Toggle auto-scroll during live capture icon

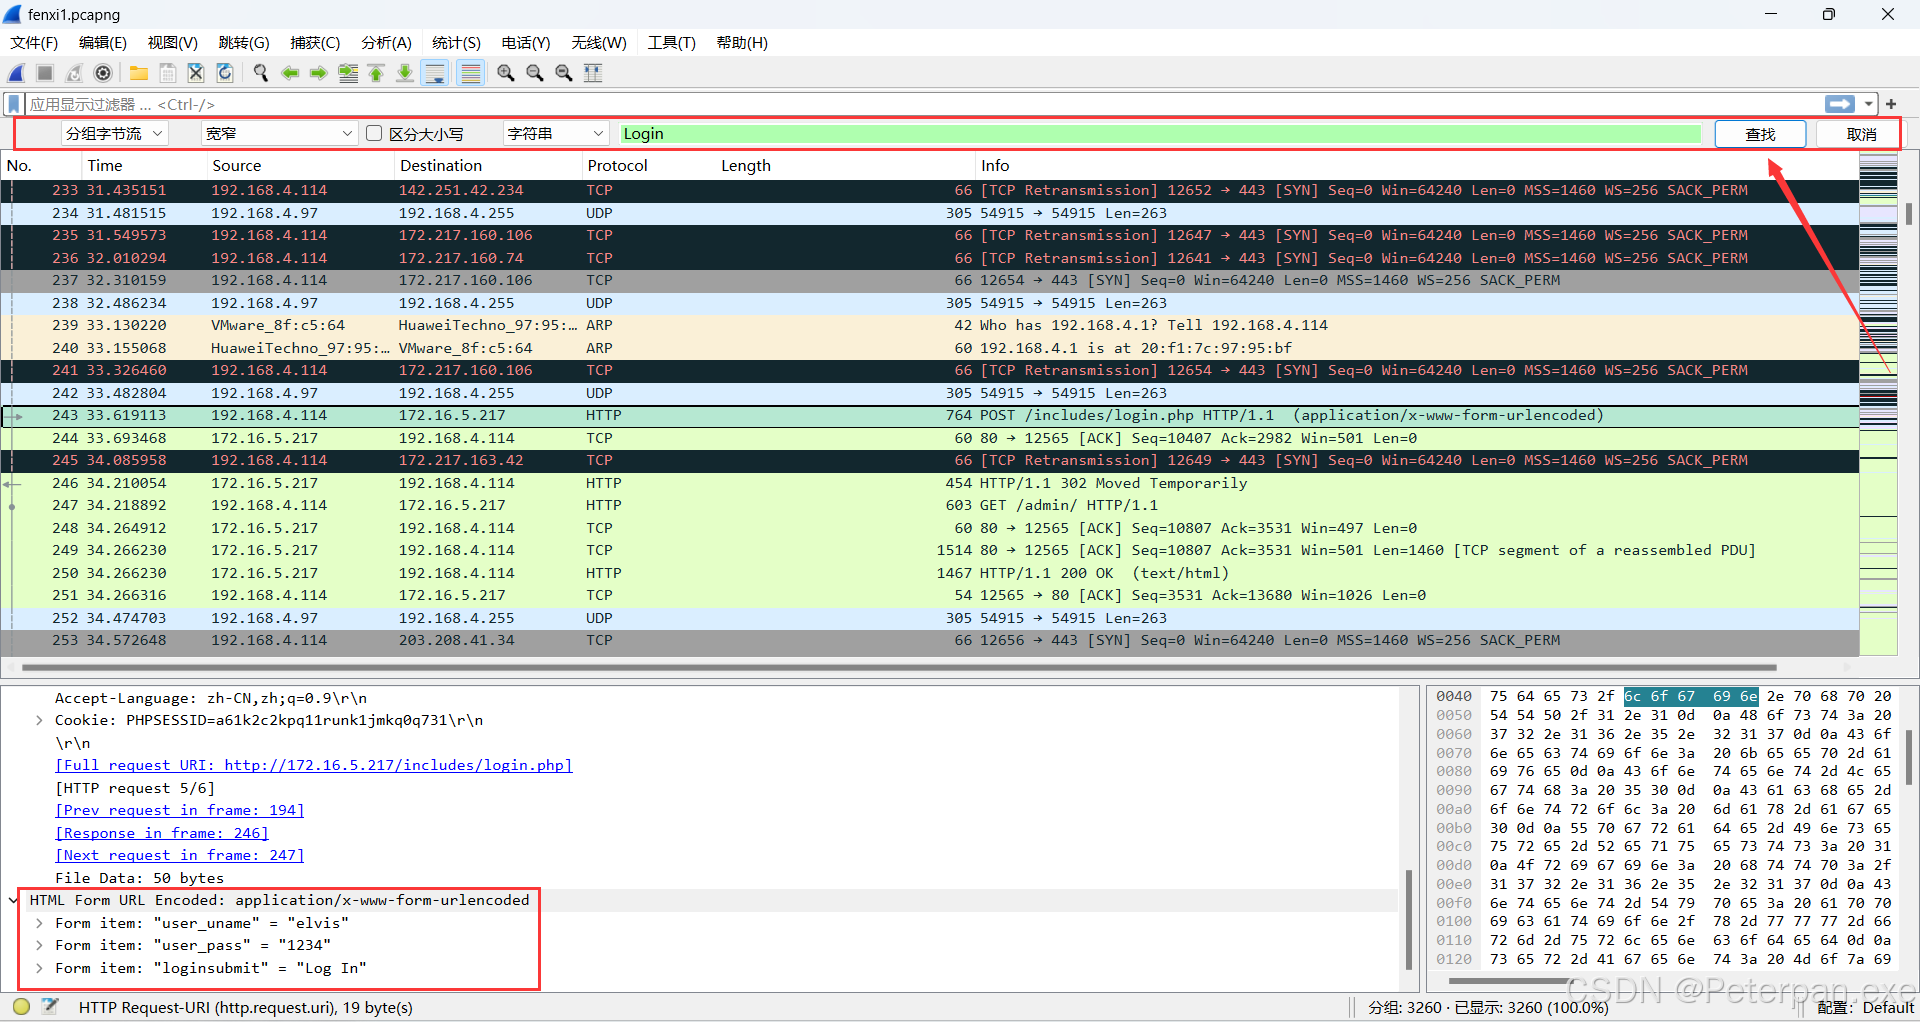pos(435,73)
